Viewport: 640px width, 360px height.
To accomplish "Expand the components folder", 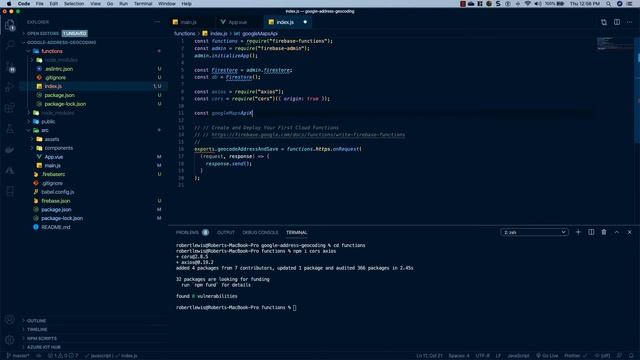I will pyautogui.click(x=58, y=148).
